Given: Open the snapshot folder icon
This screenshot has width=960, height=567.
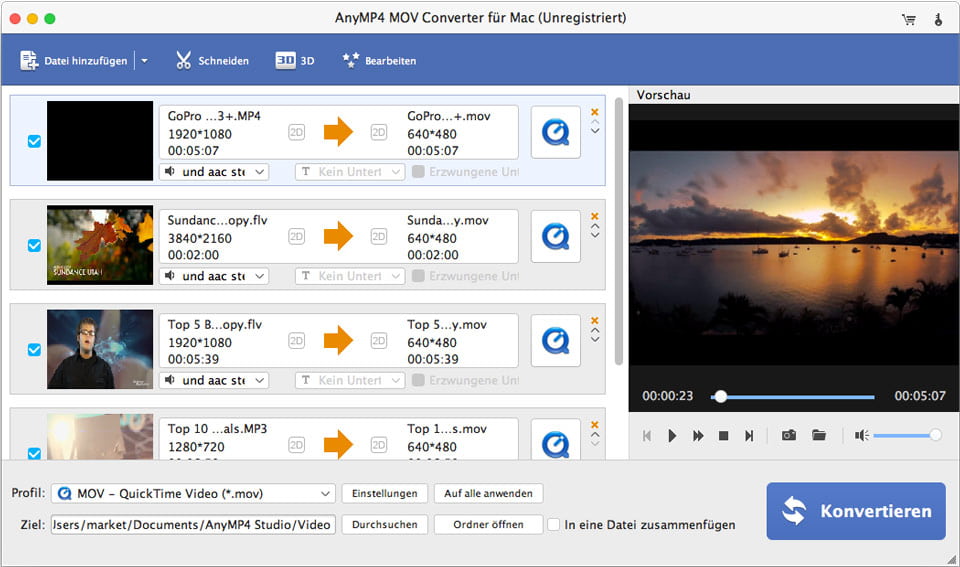Looking at the screenshot, I should [819, 435].
